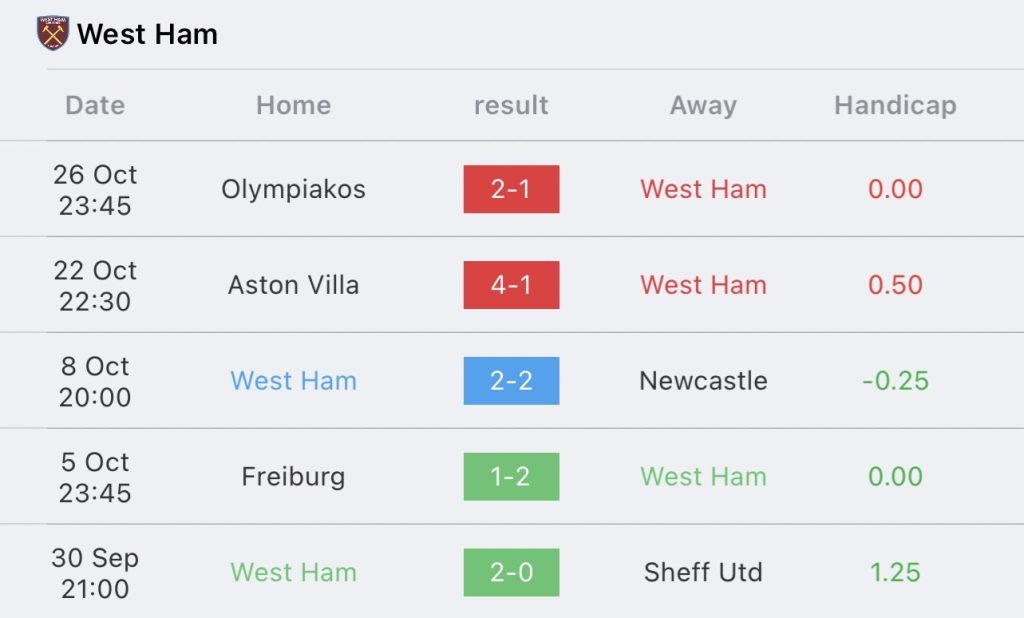The height and width of the screenshot is (618, 1024).
Task: Open the Aston Villa team link
Action: coord(293,285)
